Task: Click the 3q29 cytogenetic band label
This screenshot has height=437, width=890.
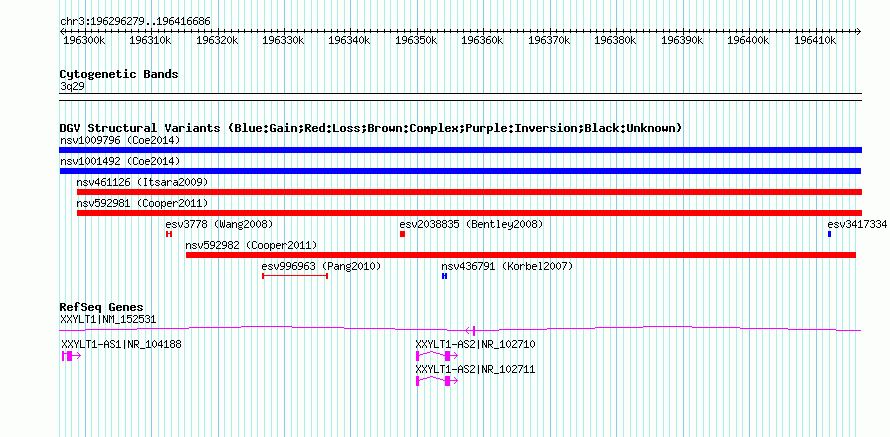Action: [72, 86]
